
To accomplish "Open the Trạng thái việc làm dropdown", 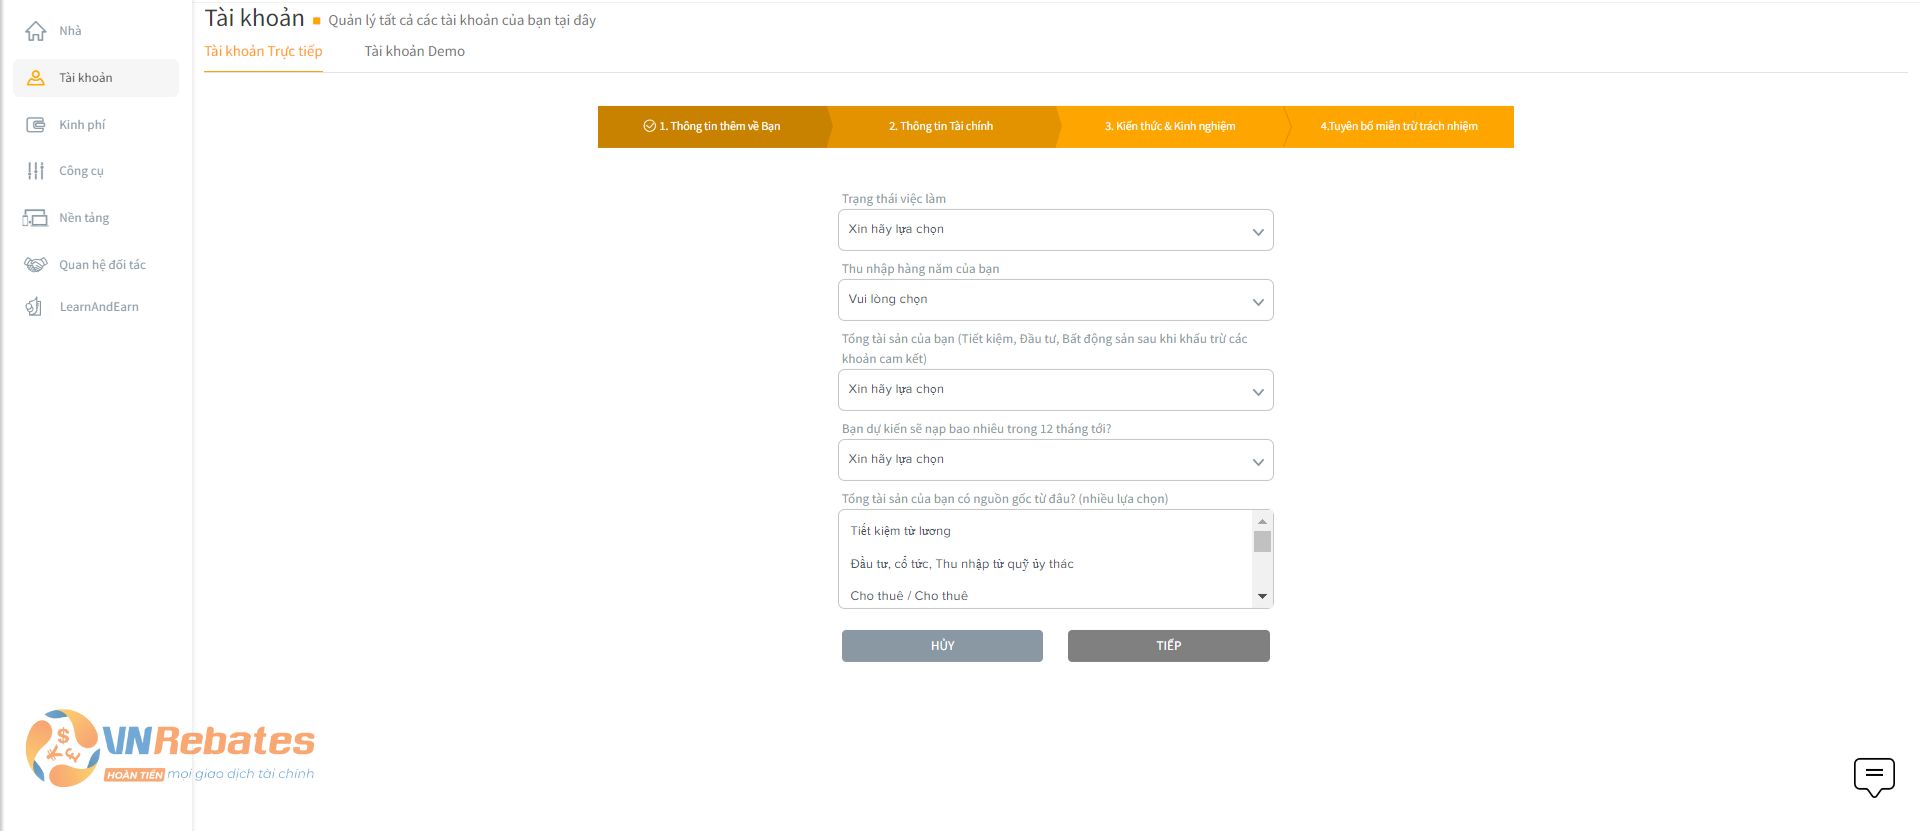I will tap(1056, 230).
